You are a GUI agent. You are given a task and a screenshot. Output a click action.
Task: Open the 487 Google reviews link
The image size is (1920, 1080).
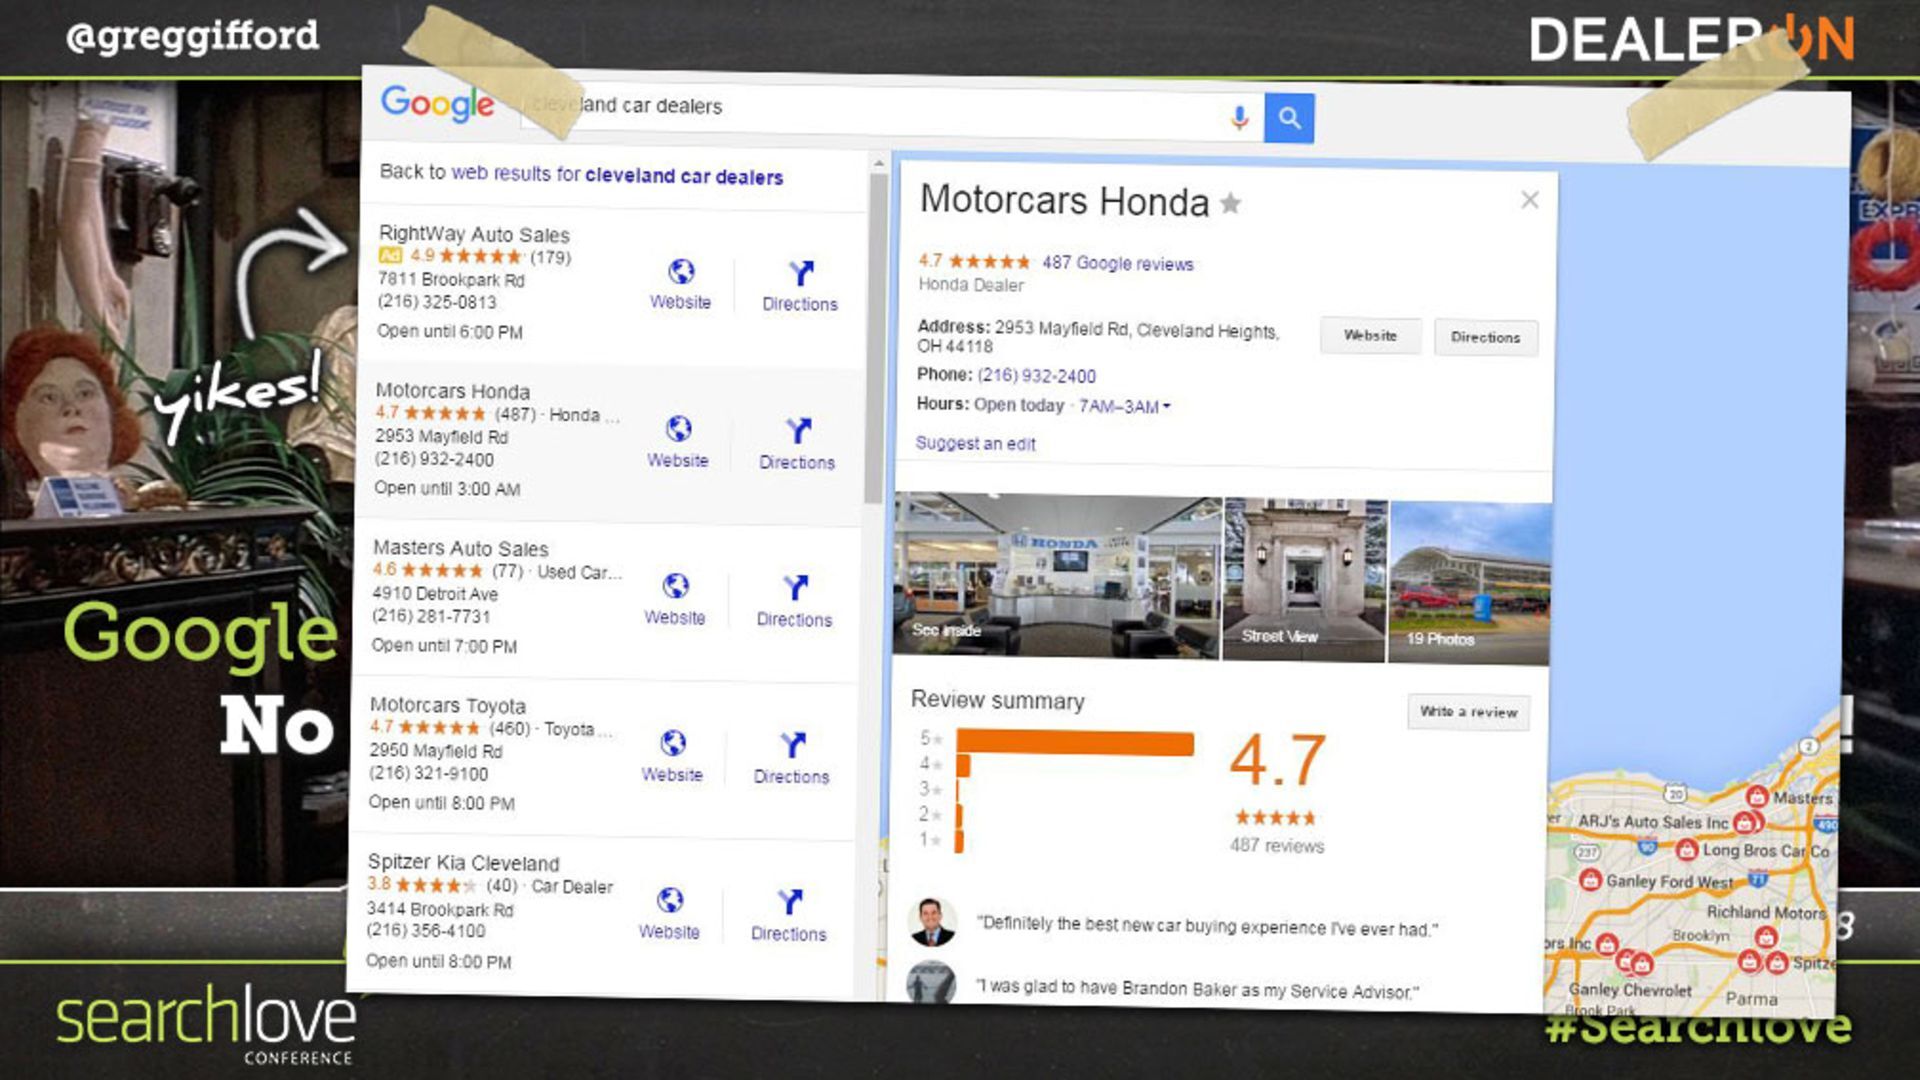pos(1118,263)
